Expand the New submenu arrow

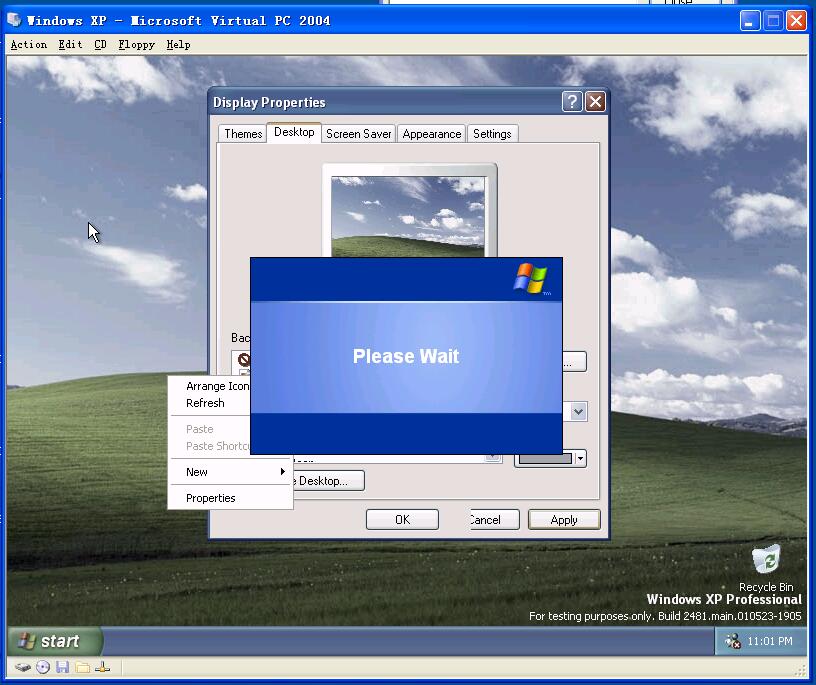tap(283, 472)
